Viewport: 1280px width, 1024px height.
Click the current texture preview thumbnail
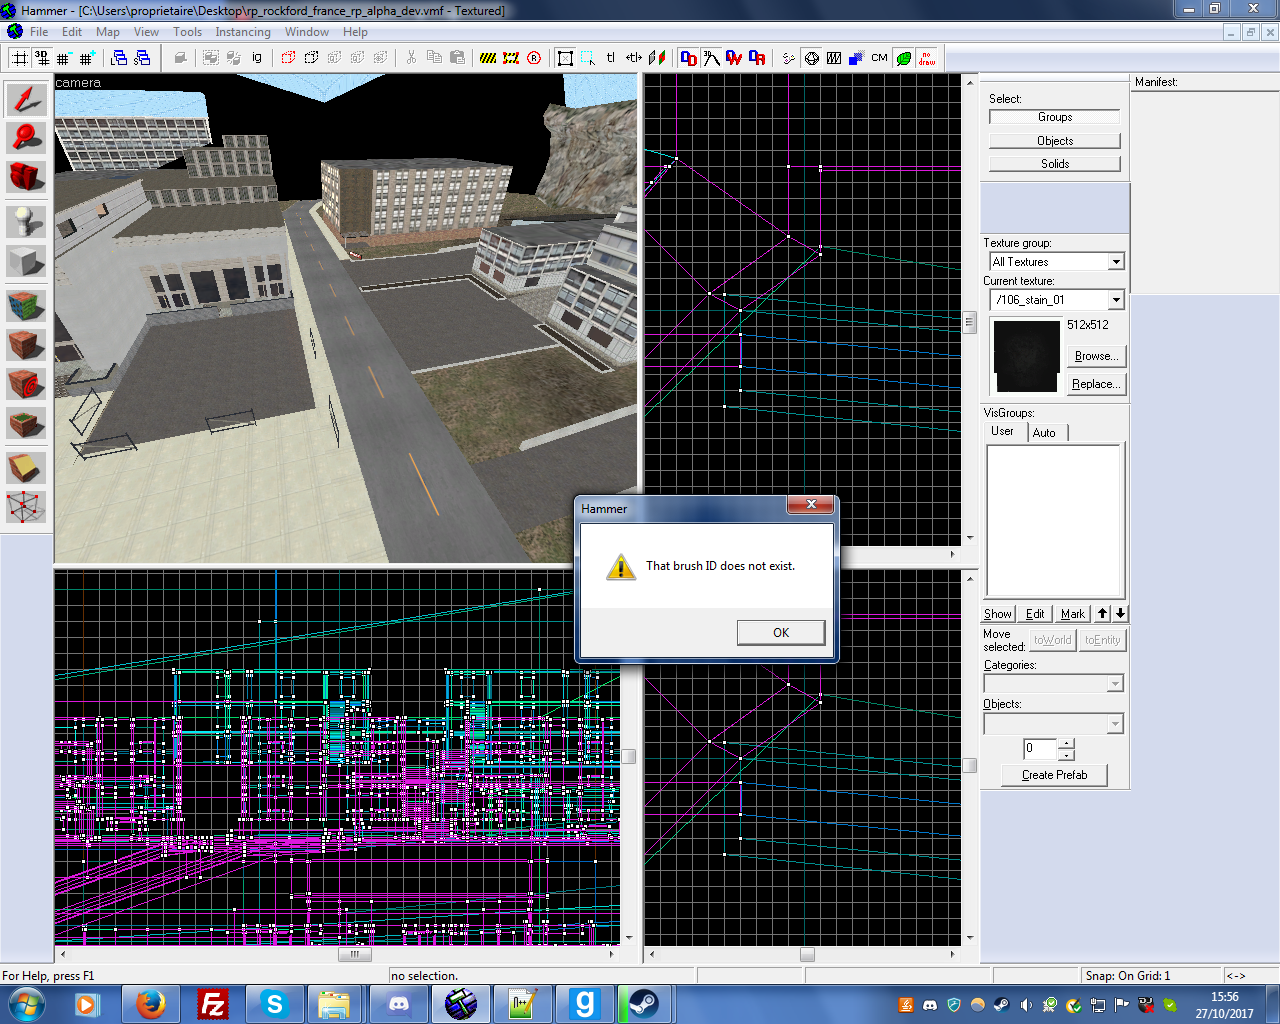(x=1026, y=357)
